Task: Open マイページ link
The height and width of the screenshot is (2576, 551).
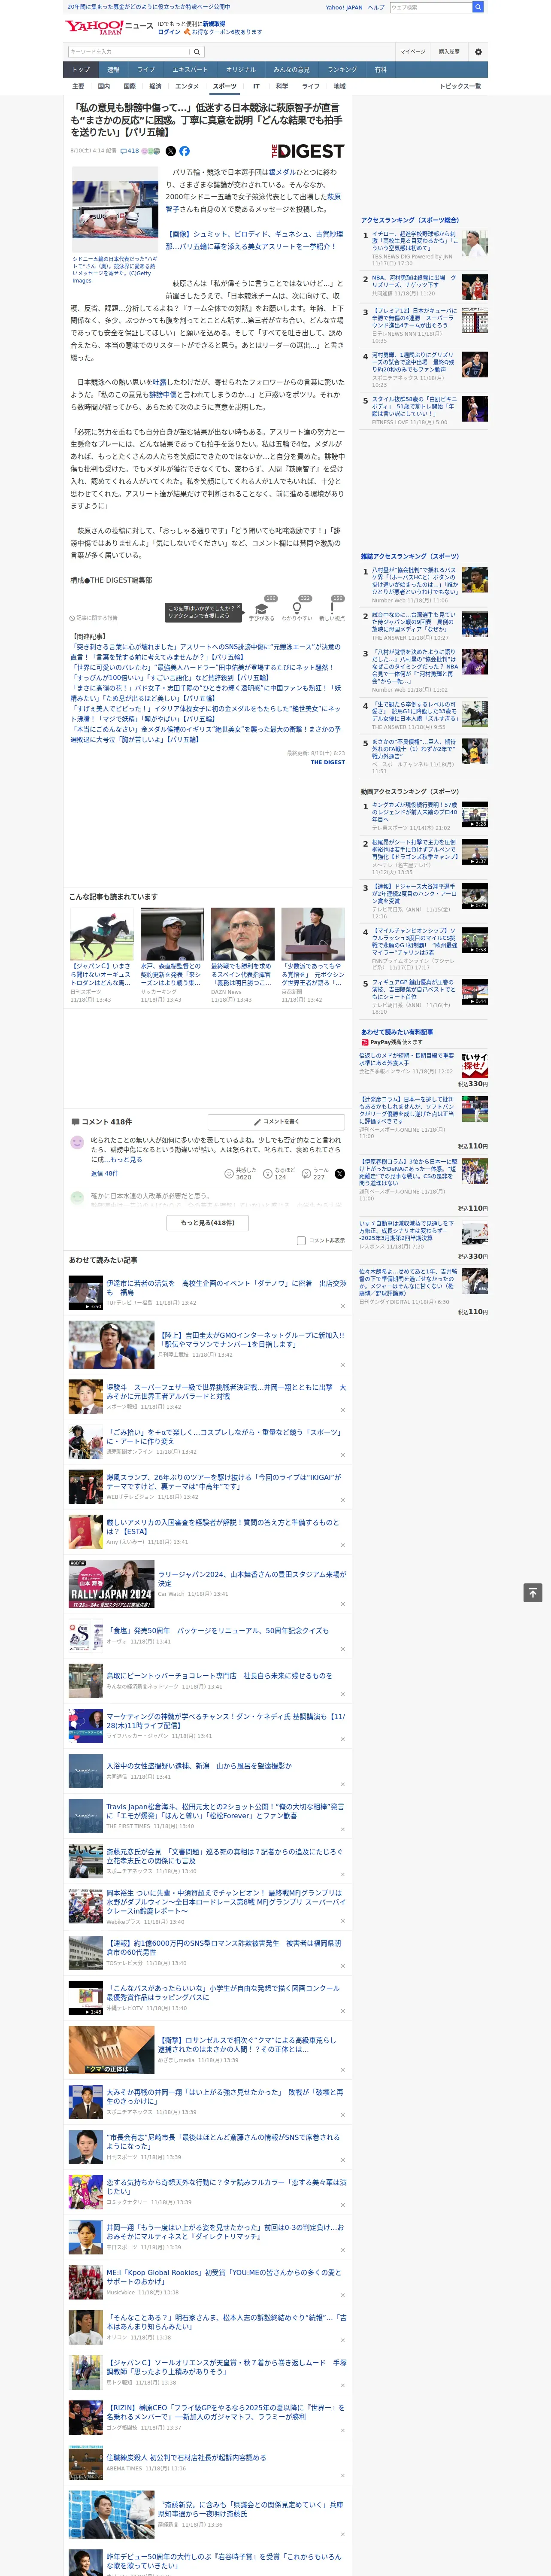Action: coord(412,52)
